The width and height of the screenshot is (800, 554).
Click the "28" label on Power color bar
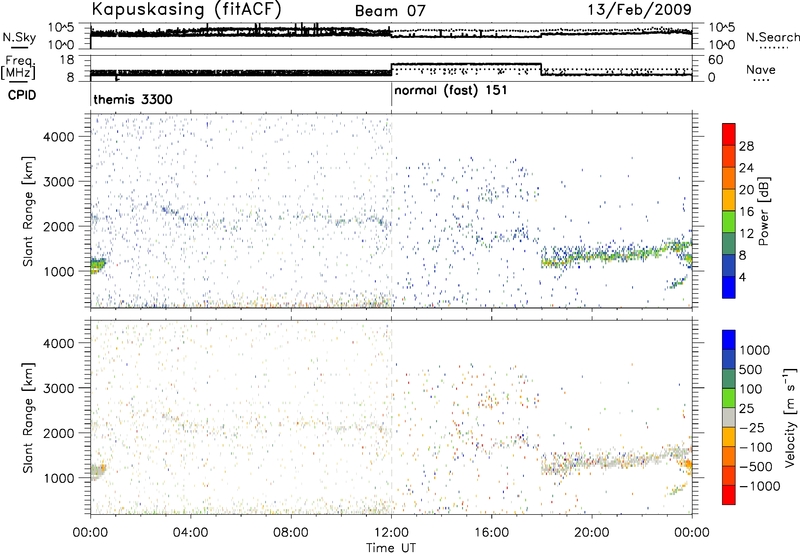(x=746, y=146)
